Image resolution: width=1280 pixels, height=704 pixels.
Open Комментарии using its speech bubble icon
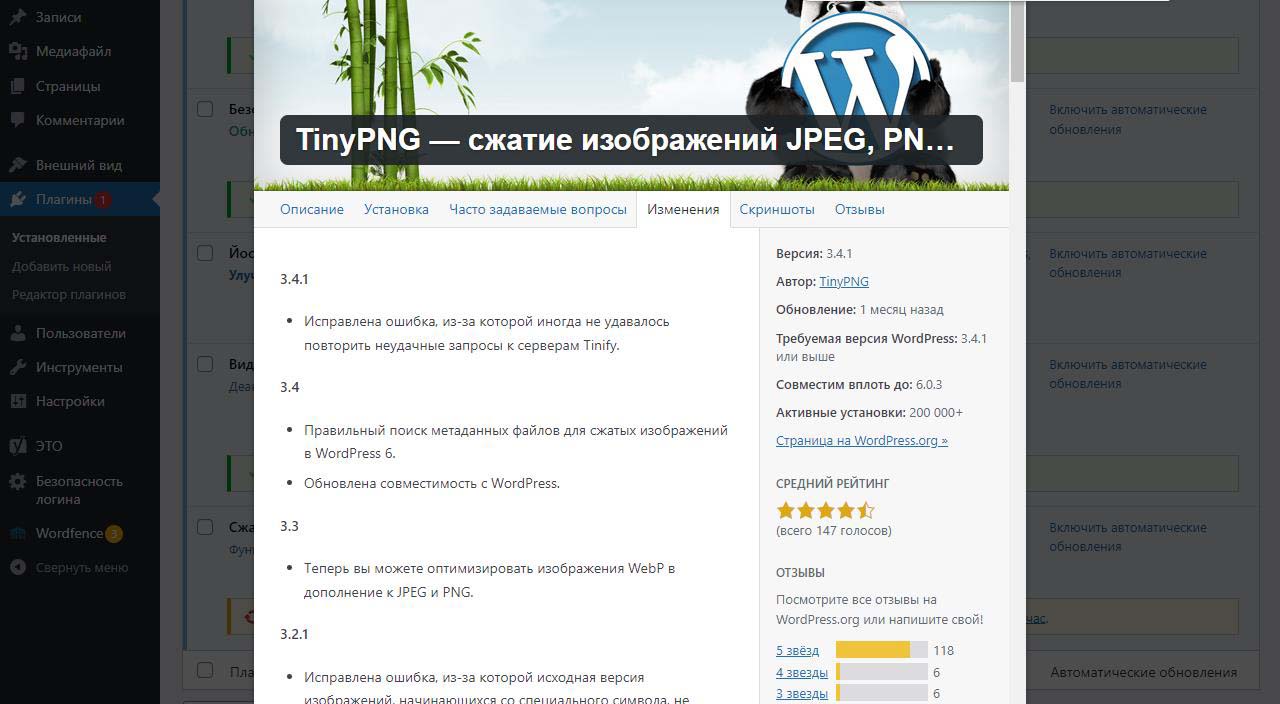(18, 120)
